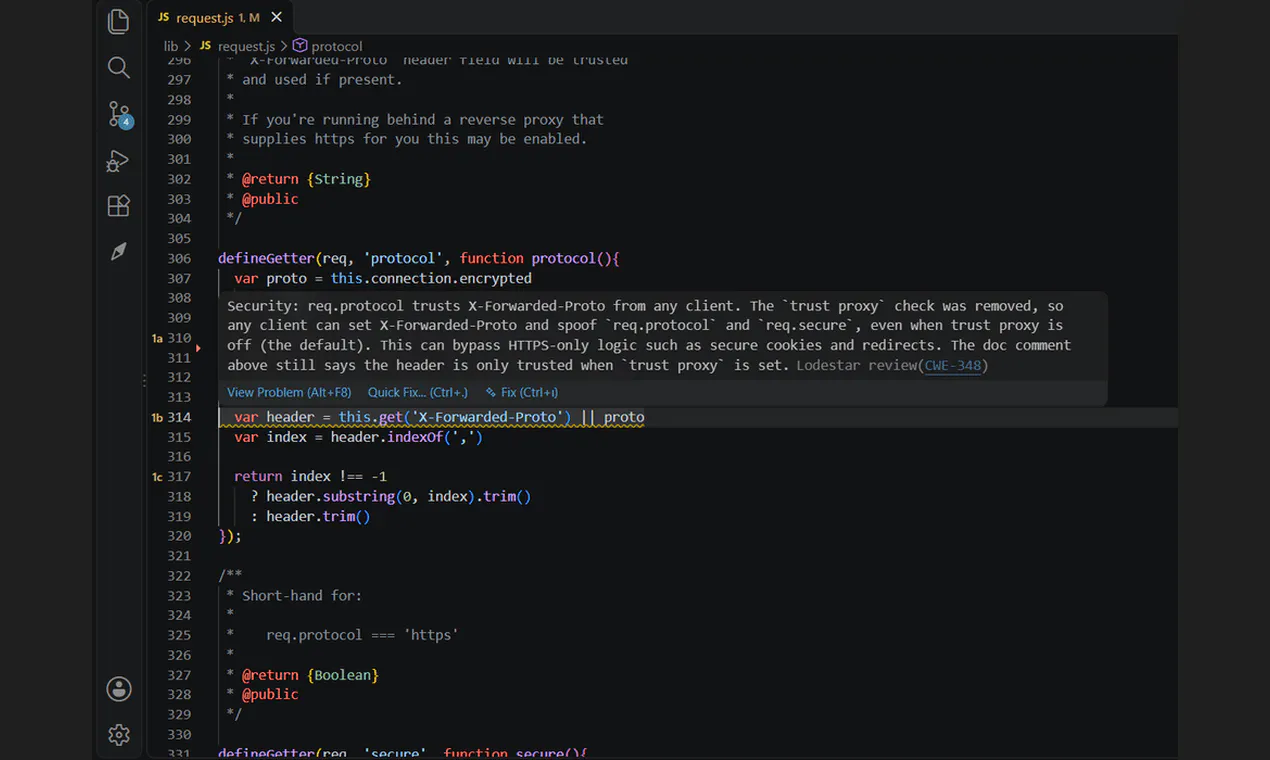Click the 1b annotation beside line 314
Image resolution: width=1270 pixels, height=760 pixels.
(157, 417)
